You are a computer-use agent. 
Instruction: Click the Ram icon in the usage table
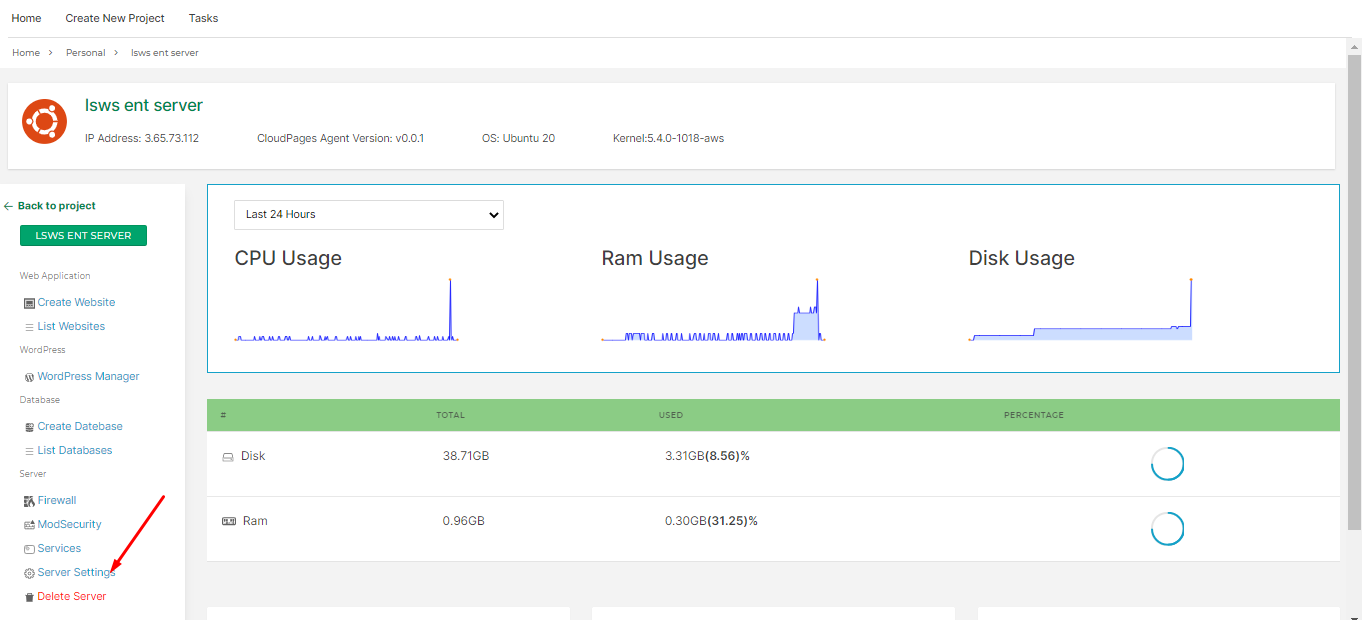click(x=228, y=520)
